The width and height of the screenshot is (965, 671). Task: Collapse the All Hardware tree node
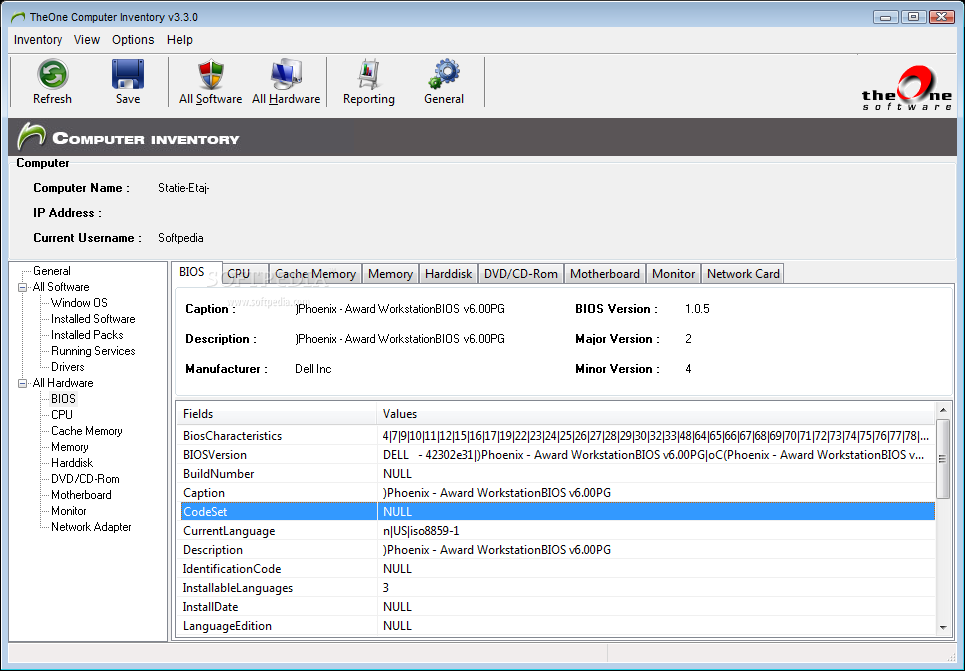[x=23, y=384]
